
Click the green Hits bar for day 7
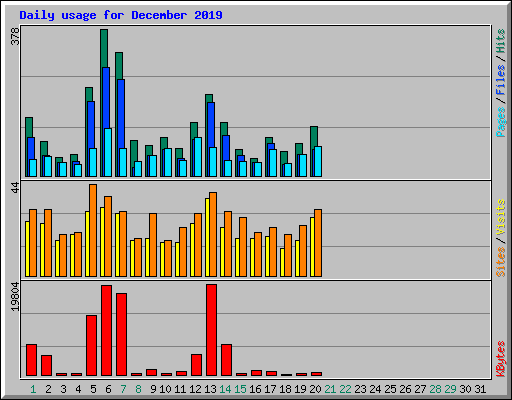click(119, 66)
